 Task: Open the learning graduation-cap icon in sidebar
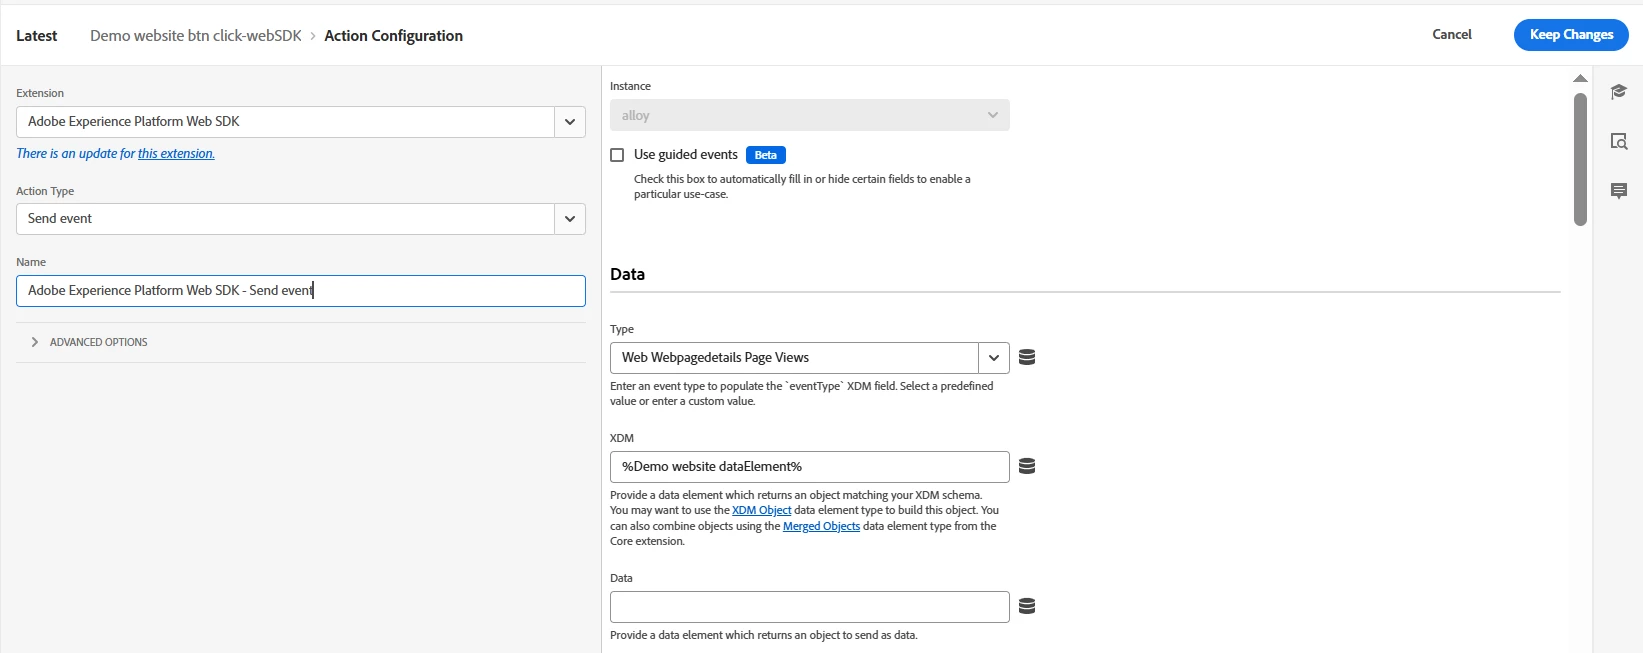tap(1619, 92)
